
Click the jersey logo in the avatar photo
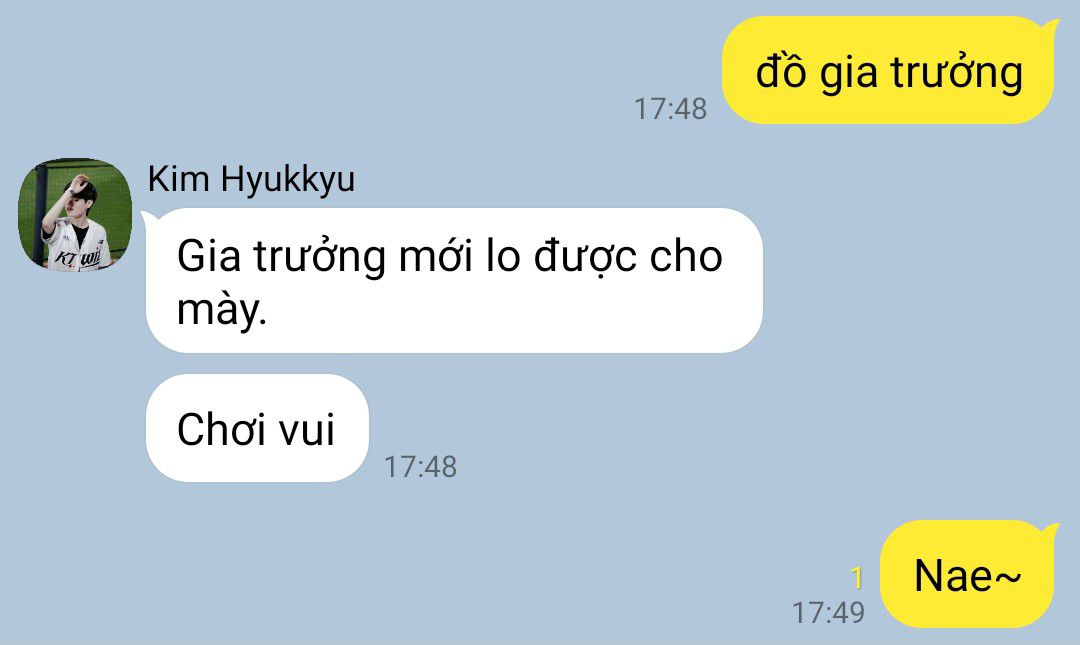tap(78, 257)
